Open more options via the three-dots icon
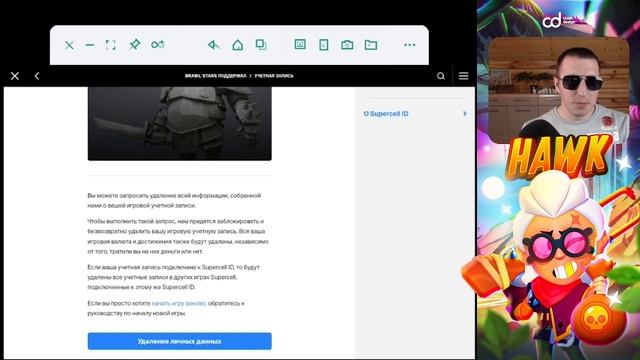 click(409, 44)
